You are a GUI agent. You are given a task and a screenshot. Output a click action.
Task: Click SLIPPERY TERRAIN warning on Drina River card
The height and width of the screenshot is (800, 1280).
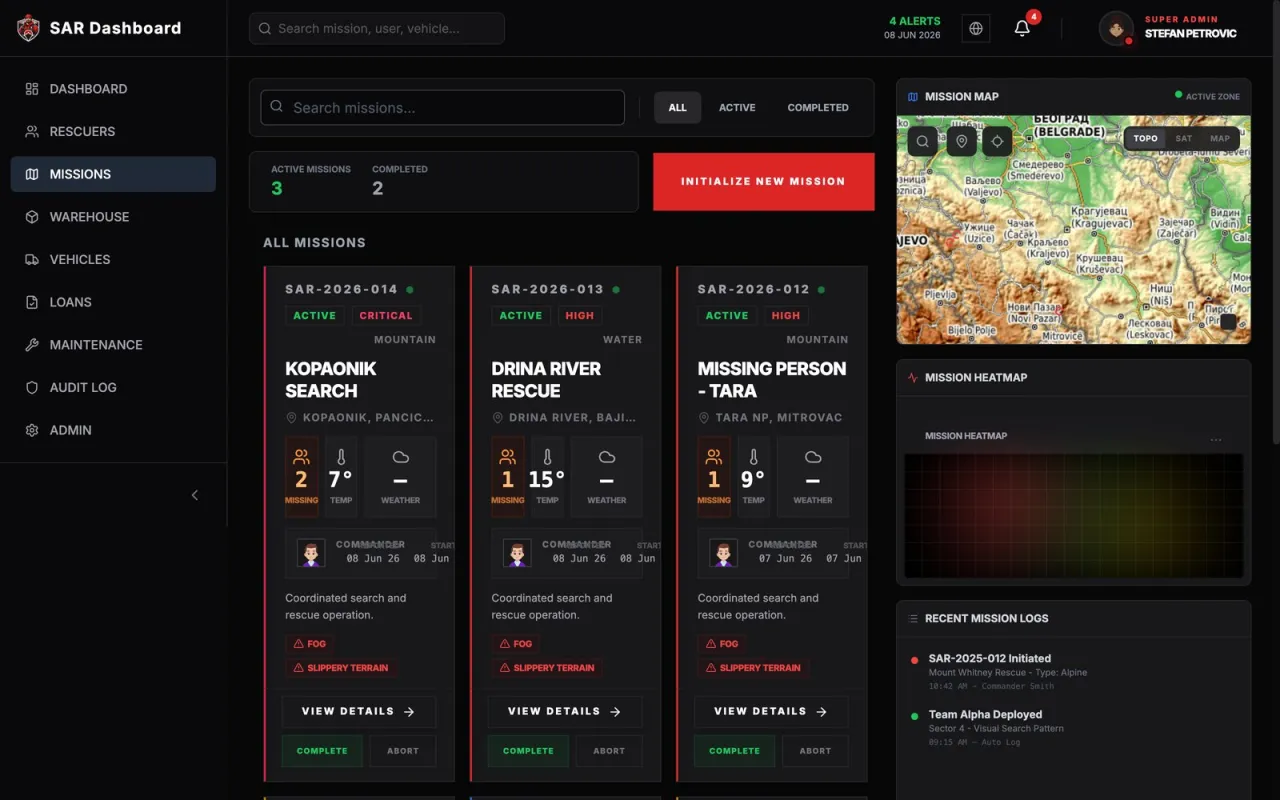(x=545, y=668)
